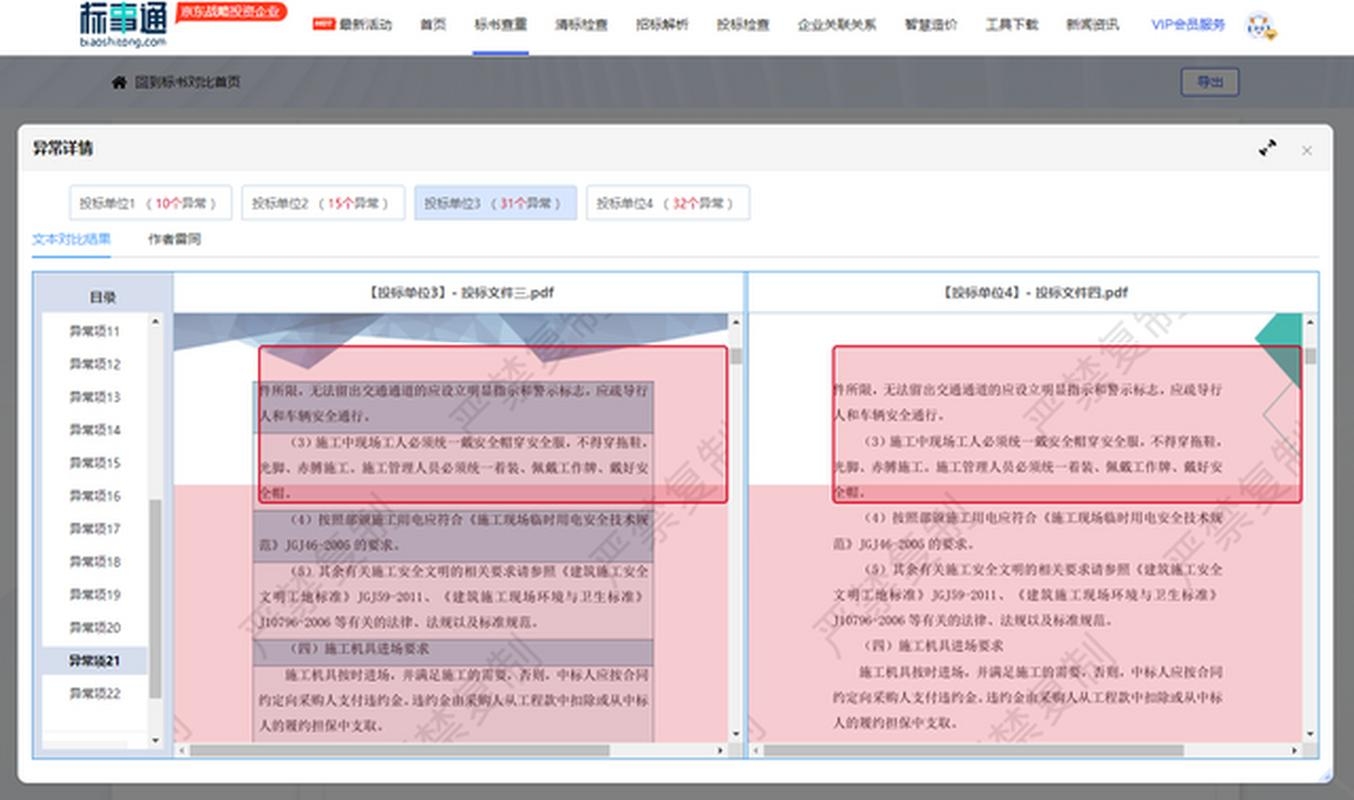Click the 文本对比结果 tab
Viewport: 1354px width, 800px height.
(x=70, y=238)
